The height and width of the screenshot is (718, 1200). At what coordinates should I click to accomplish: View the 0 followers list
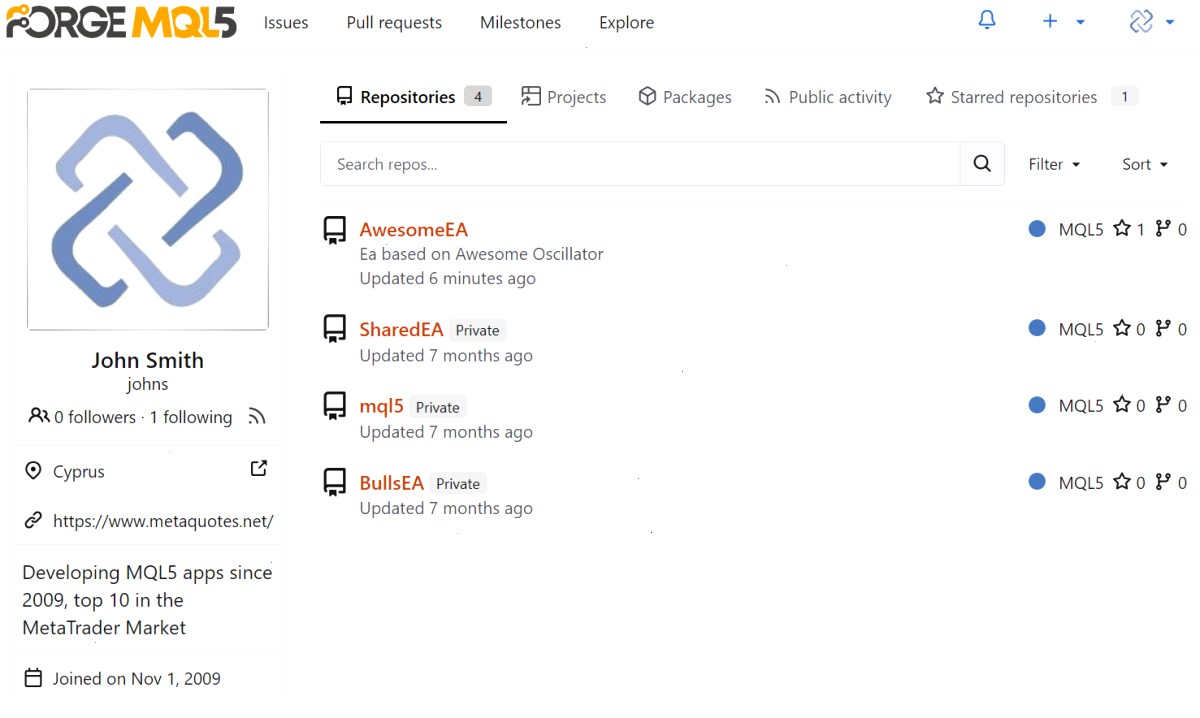coord(95,417)
